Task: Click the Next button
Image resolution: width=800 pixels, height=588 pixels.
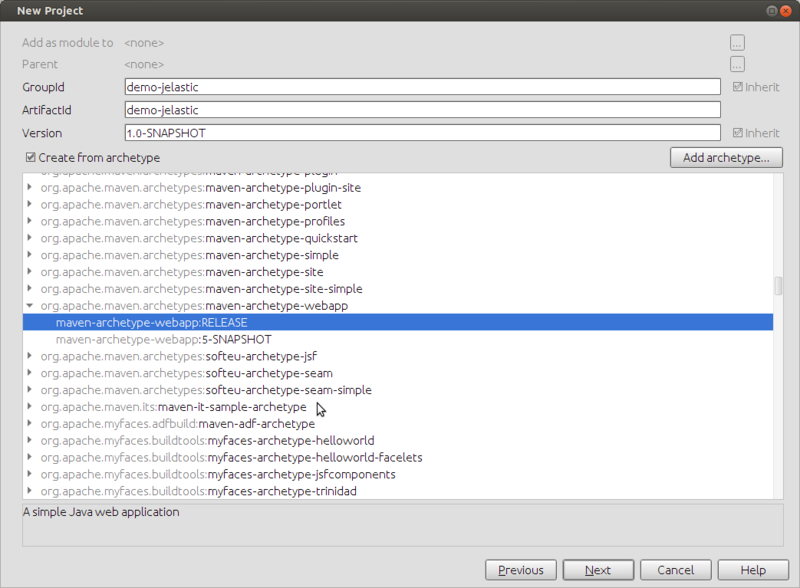Action: tap(598, 570)
